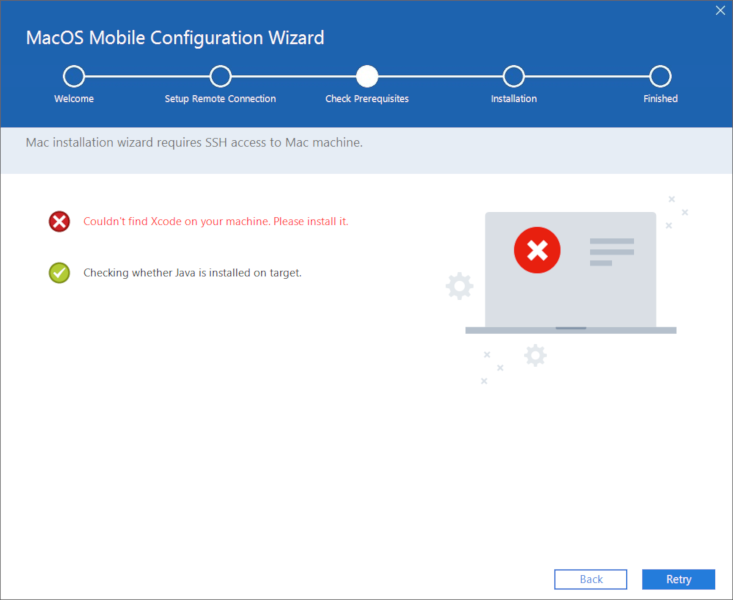733x600 pixels.
Task: Click the Retry button
Action: pos(678,579)
